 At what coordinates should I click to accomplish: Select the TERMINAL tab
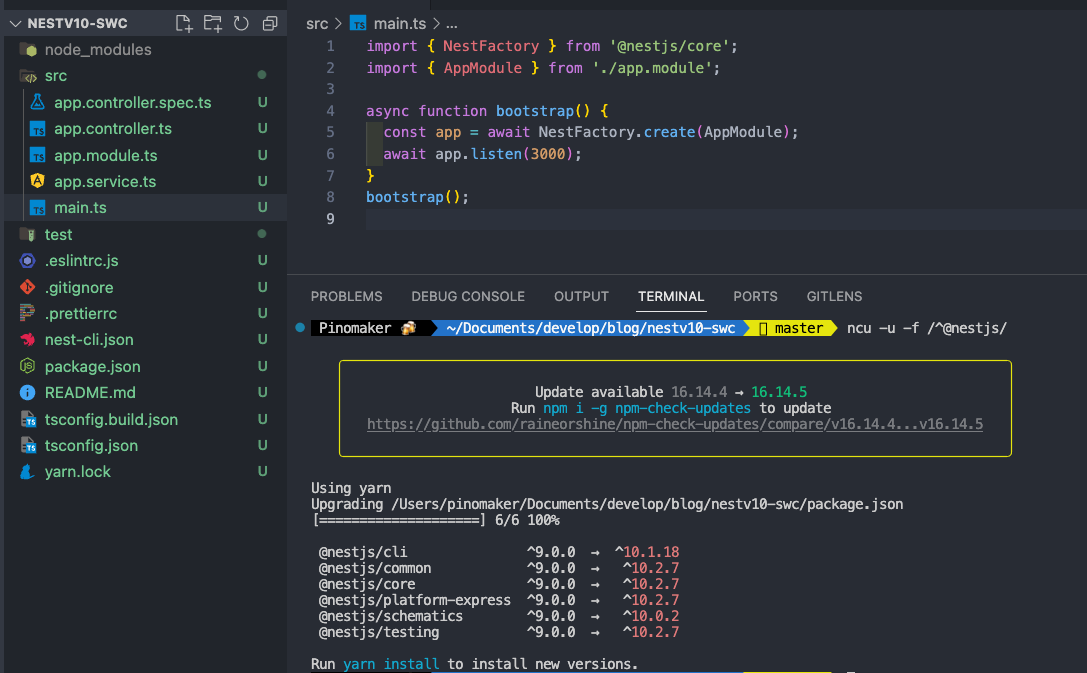671,297
